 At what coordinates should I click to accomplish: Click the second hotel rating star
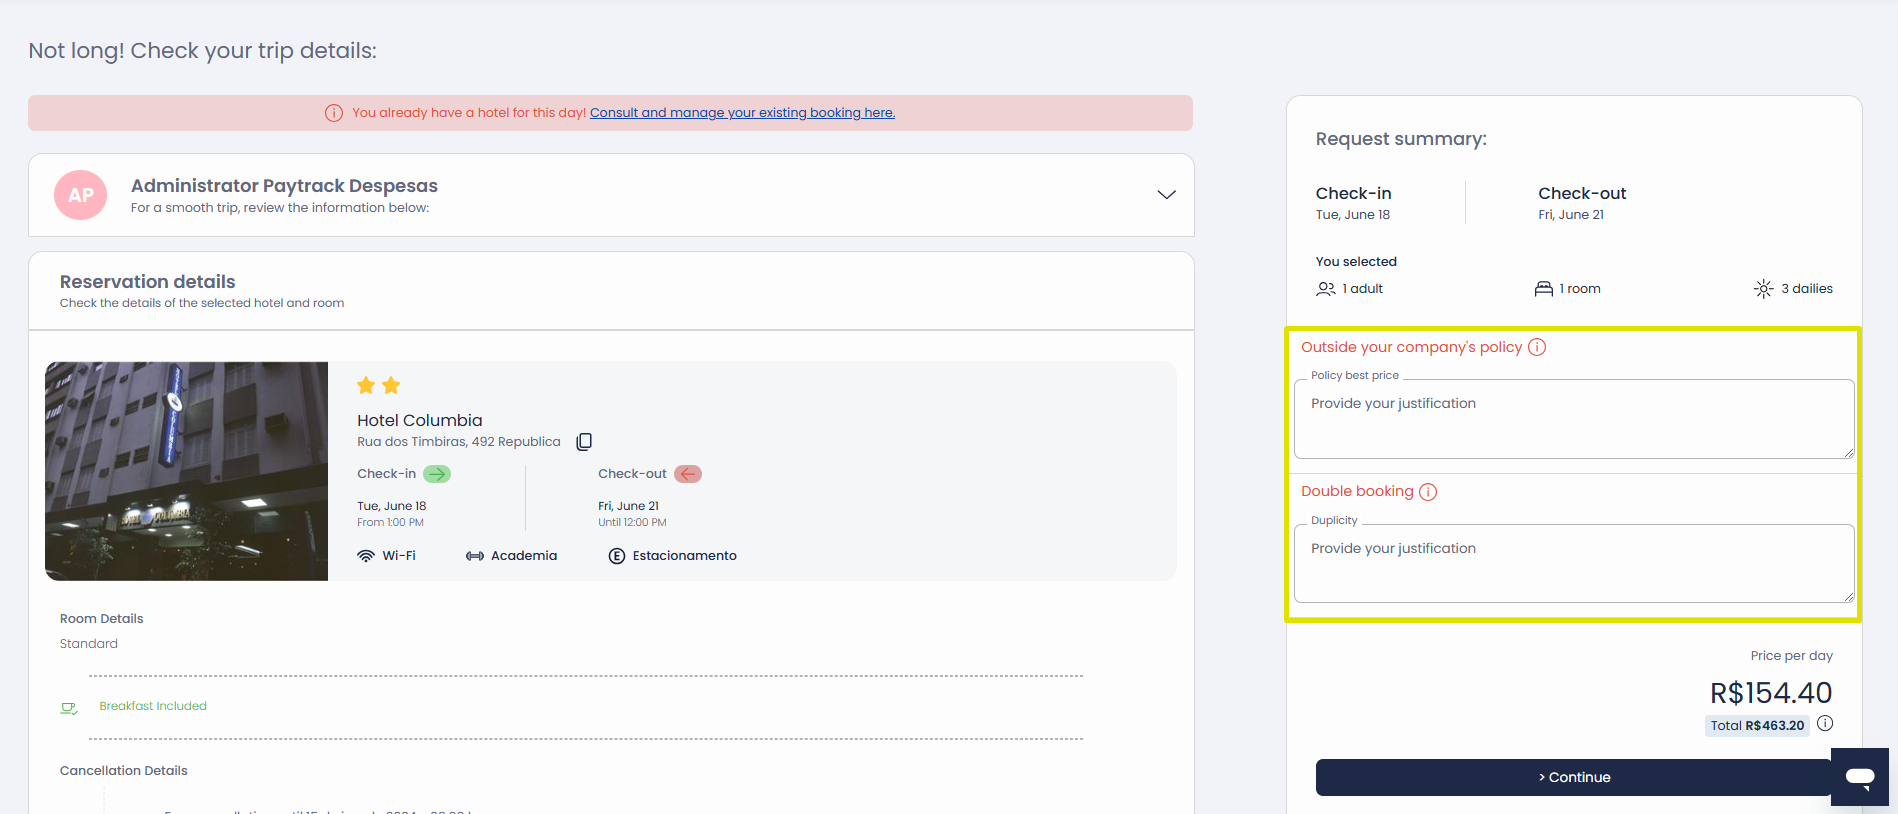pos(391,385)
